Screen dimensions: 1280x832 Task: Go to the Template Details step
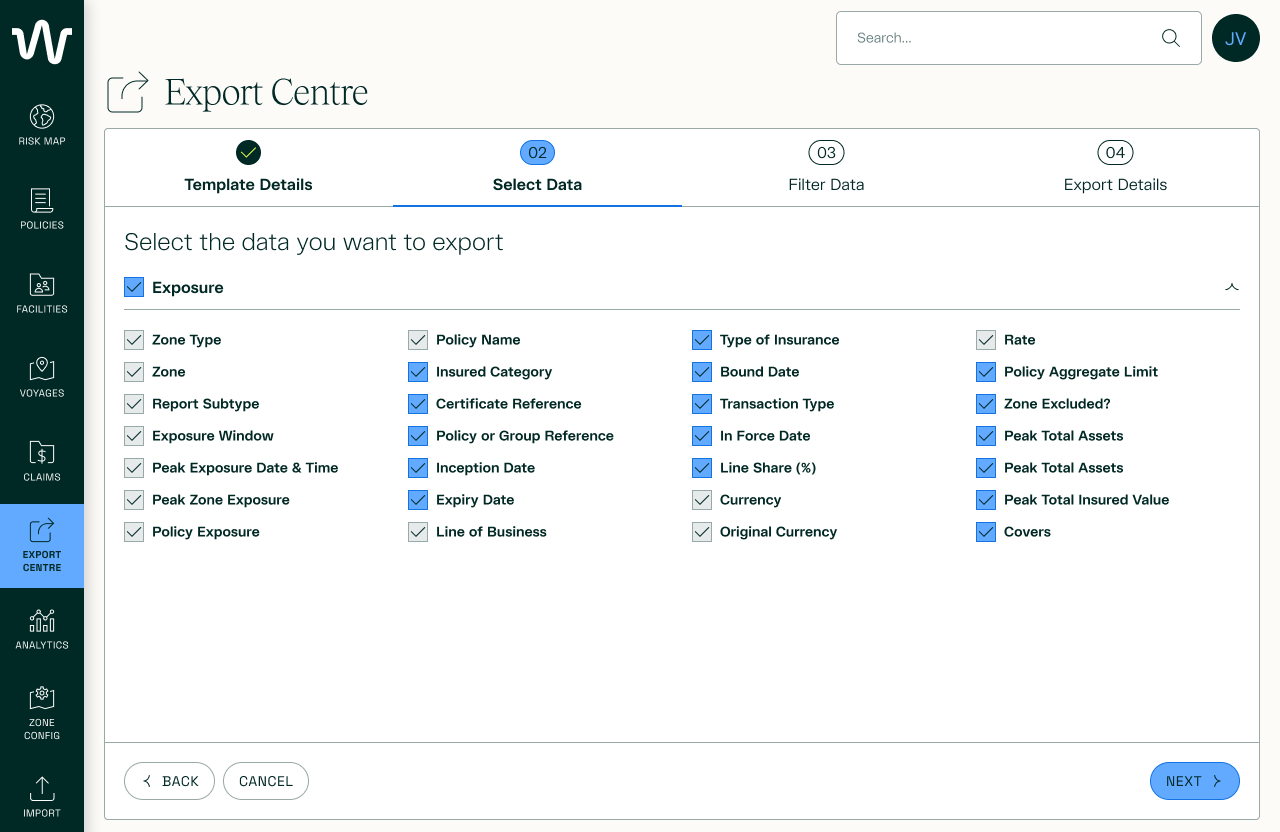248,167
